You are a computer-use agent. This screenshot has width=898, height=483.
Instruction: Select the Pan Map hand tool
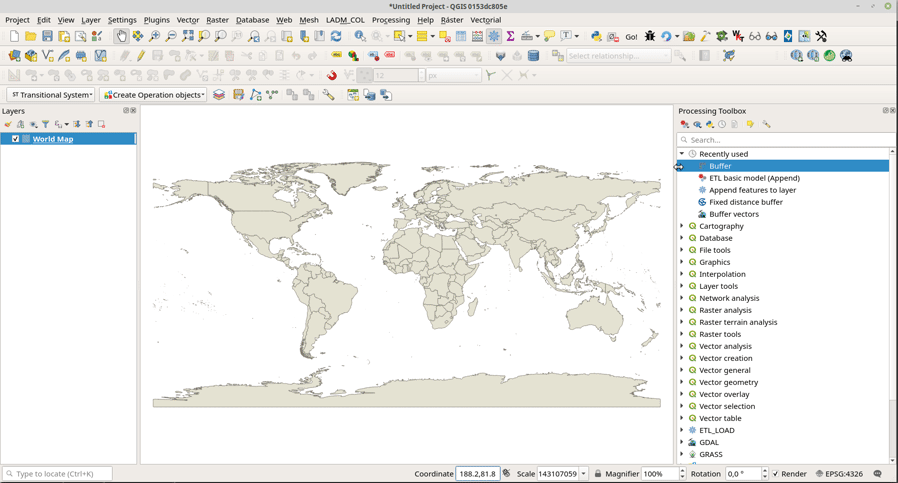(x=121, y=36)
